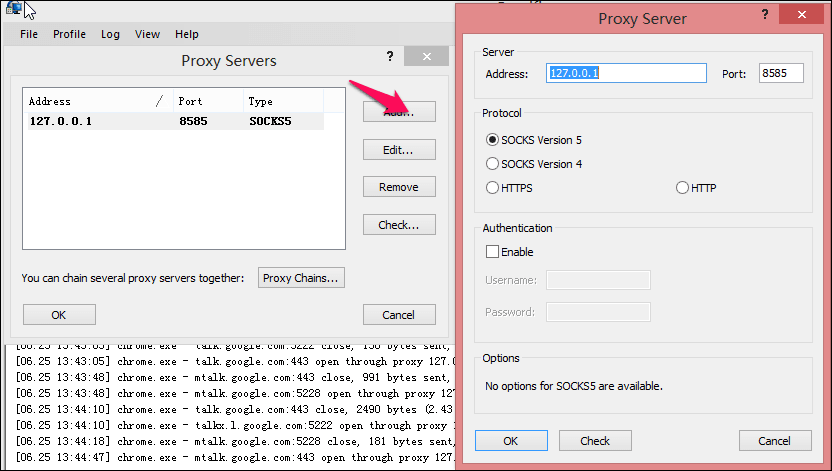The height and width of the screenshot is (471, 832).
Task: Choose the HTTPS protocol option
Action: tap(492, 188)
